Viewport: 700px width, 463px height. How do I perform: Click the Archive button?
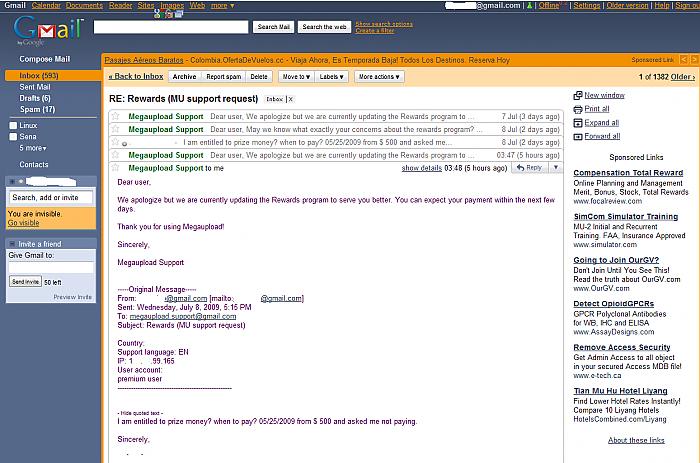(x=184, y=76)
